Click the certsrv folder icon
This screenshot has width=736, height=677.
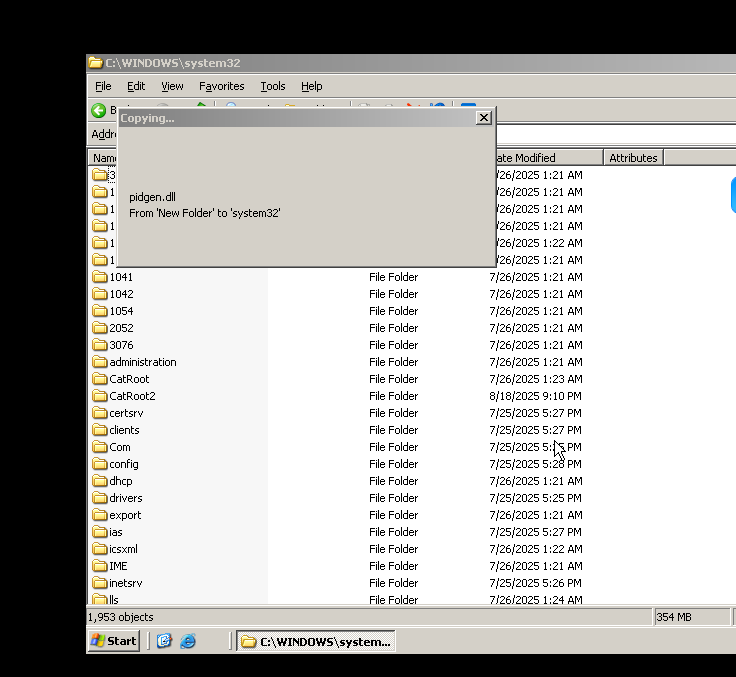[x=100, y=413]
